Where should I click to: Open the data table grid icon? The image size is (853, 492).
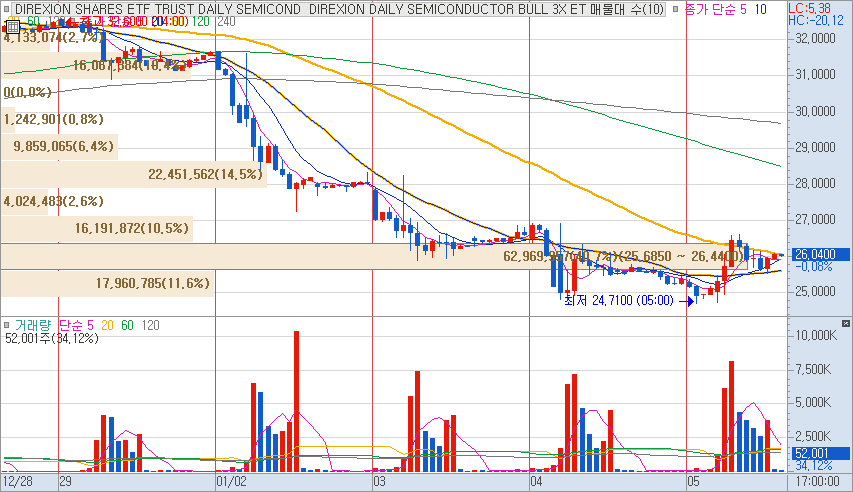coord(12,27)
